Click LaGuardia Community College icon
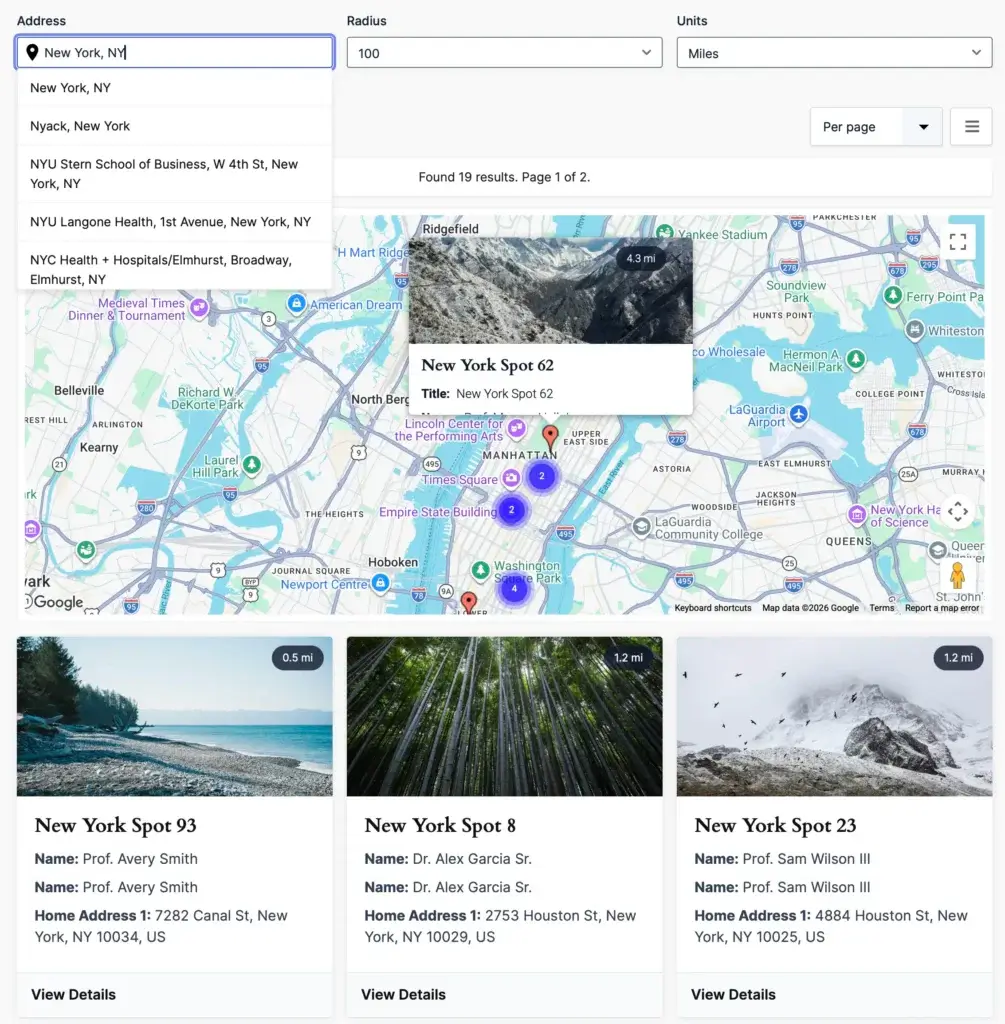1005x1024 pixels. click(x=641, y=526)
